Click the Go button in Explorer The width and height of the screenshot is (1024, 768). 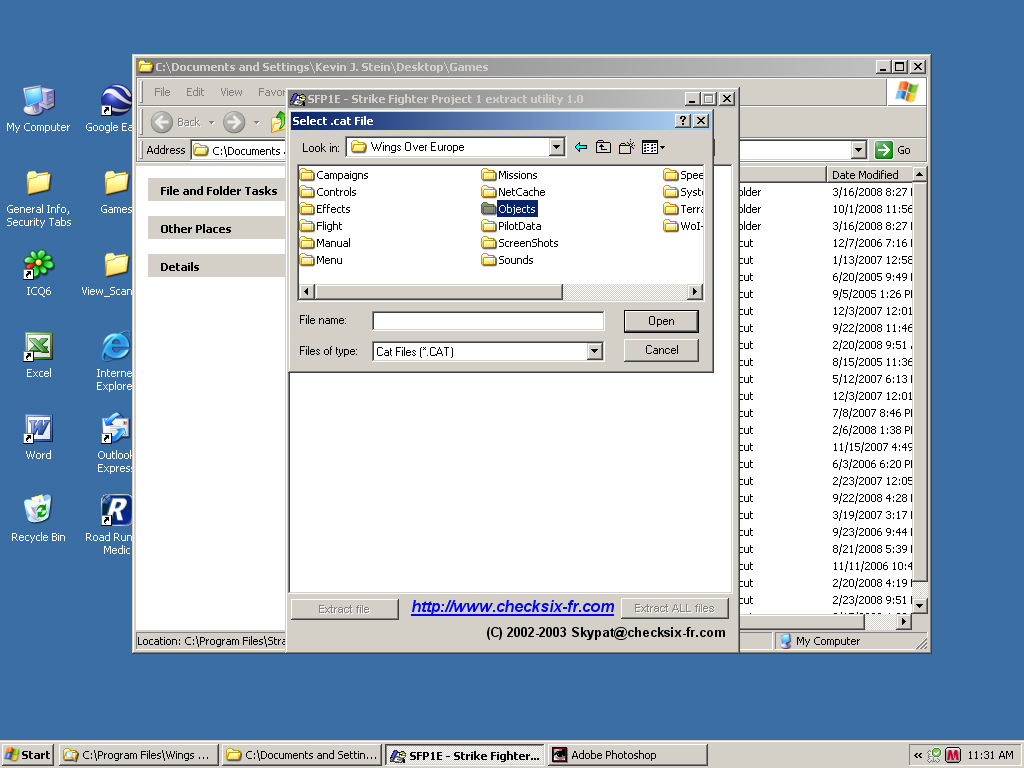[893, 150]
